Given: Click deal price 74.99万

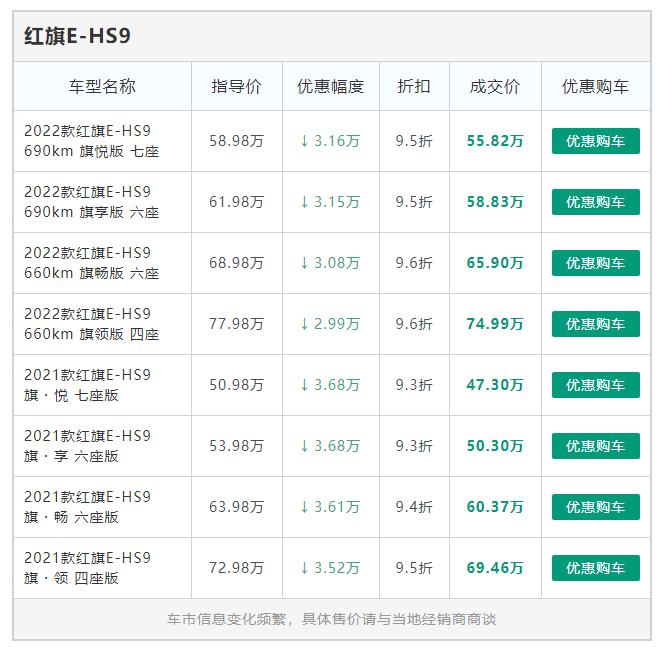Looking at the screenshot, I should [495, 324].
